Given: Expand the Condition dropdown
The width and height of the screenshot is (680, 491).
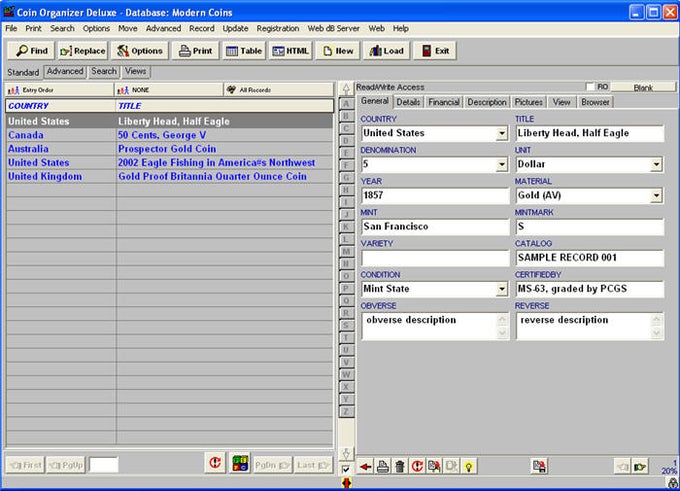Looking at the screenshot, I should (501, 290).
